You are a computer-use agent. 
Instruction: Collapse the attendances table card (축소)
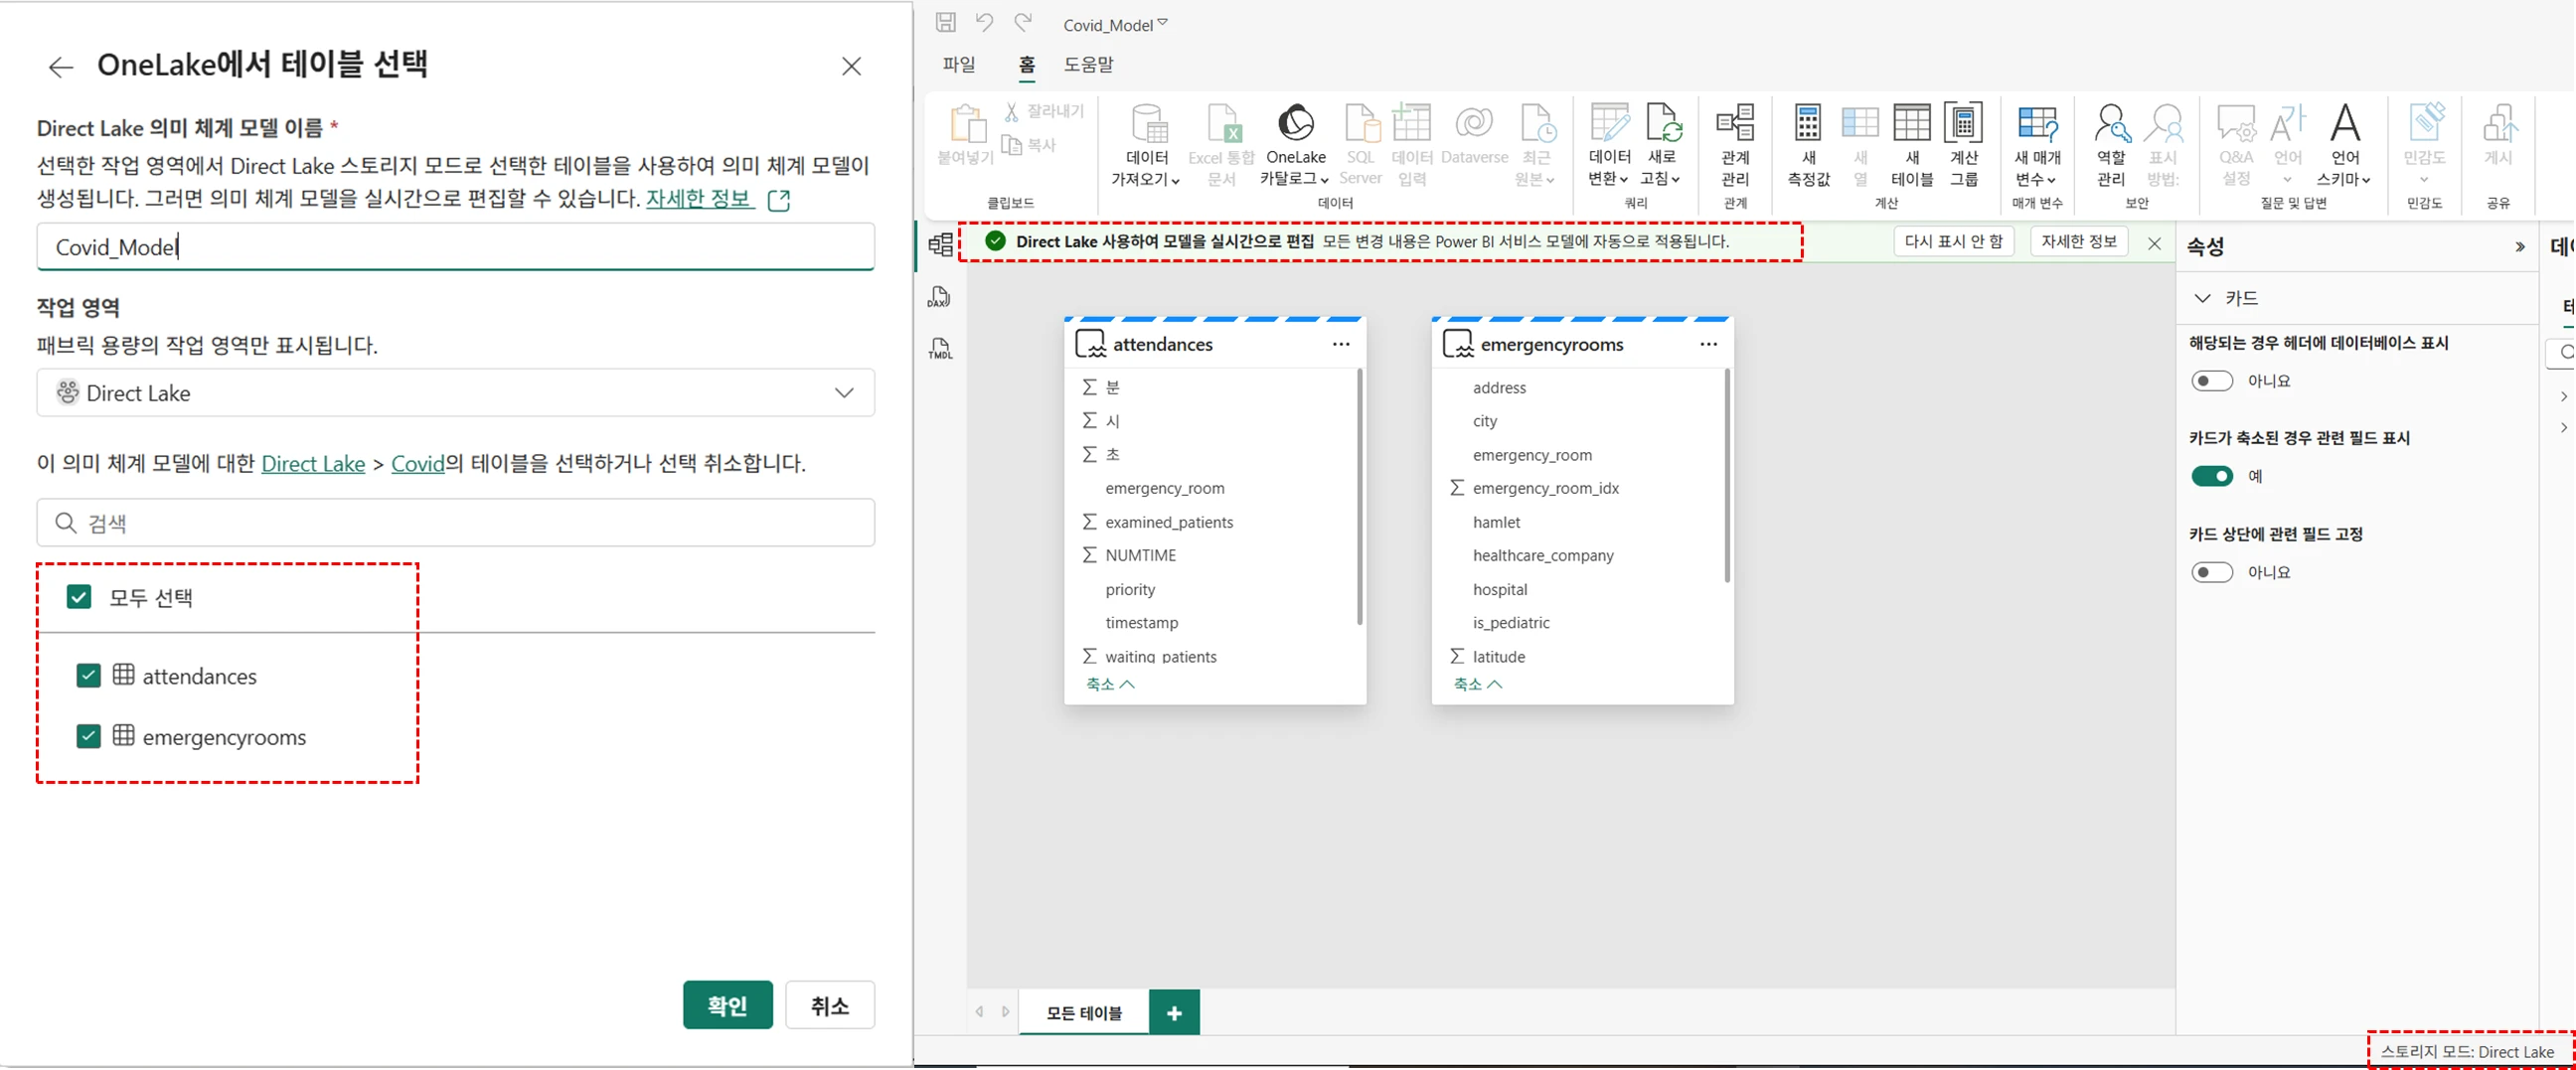tap(1109, 684)
